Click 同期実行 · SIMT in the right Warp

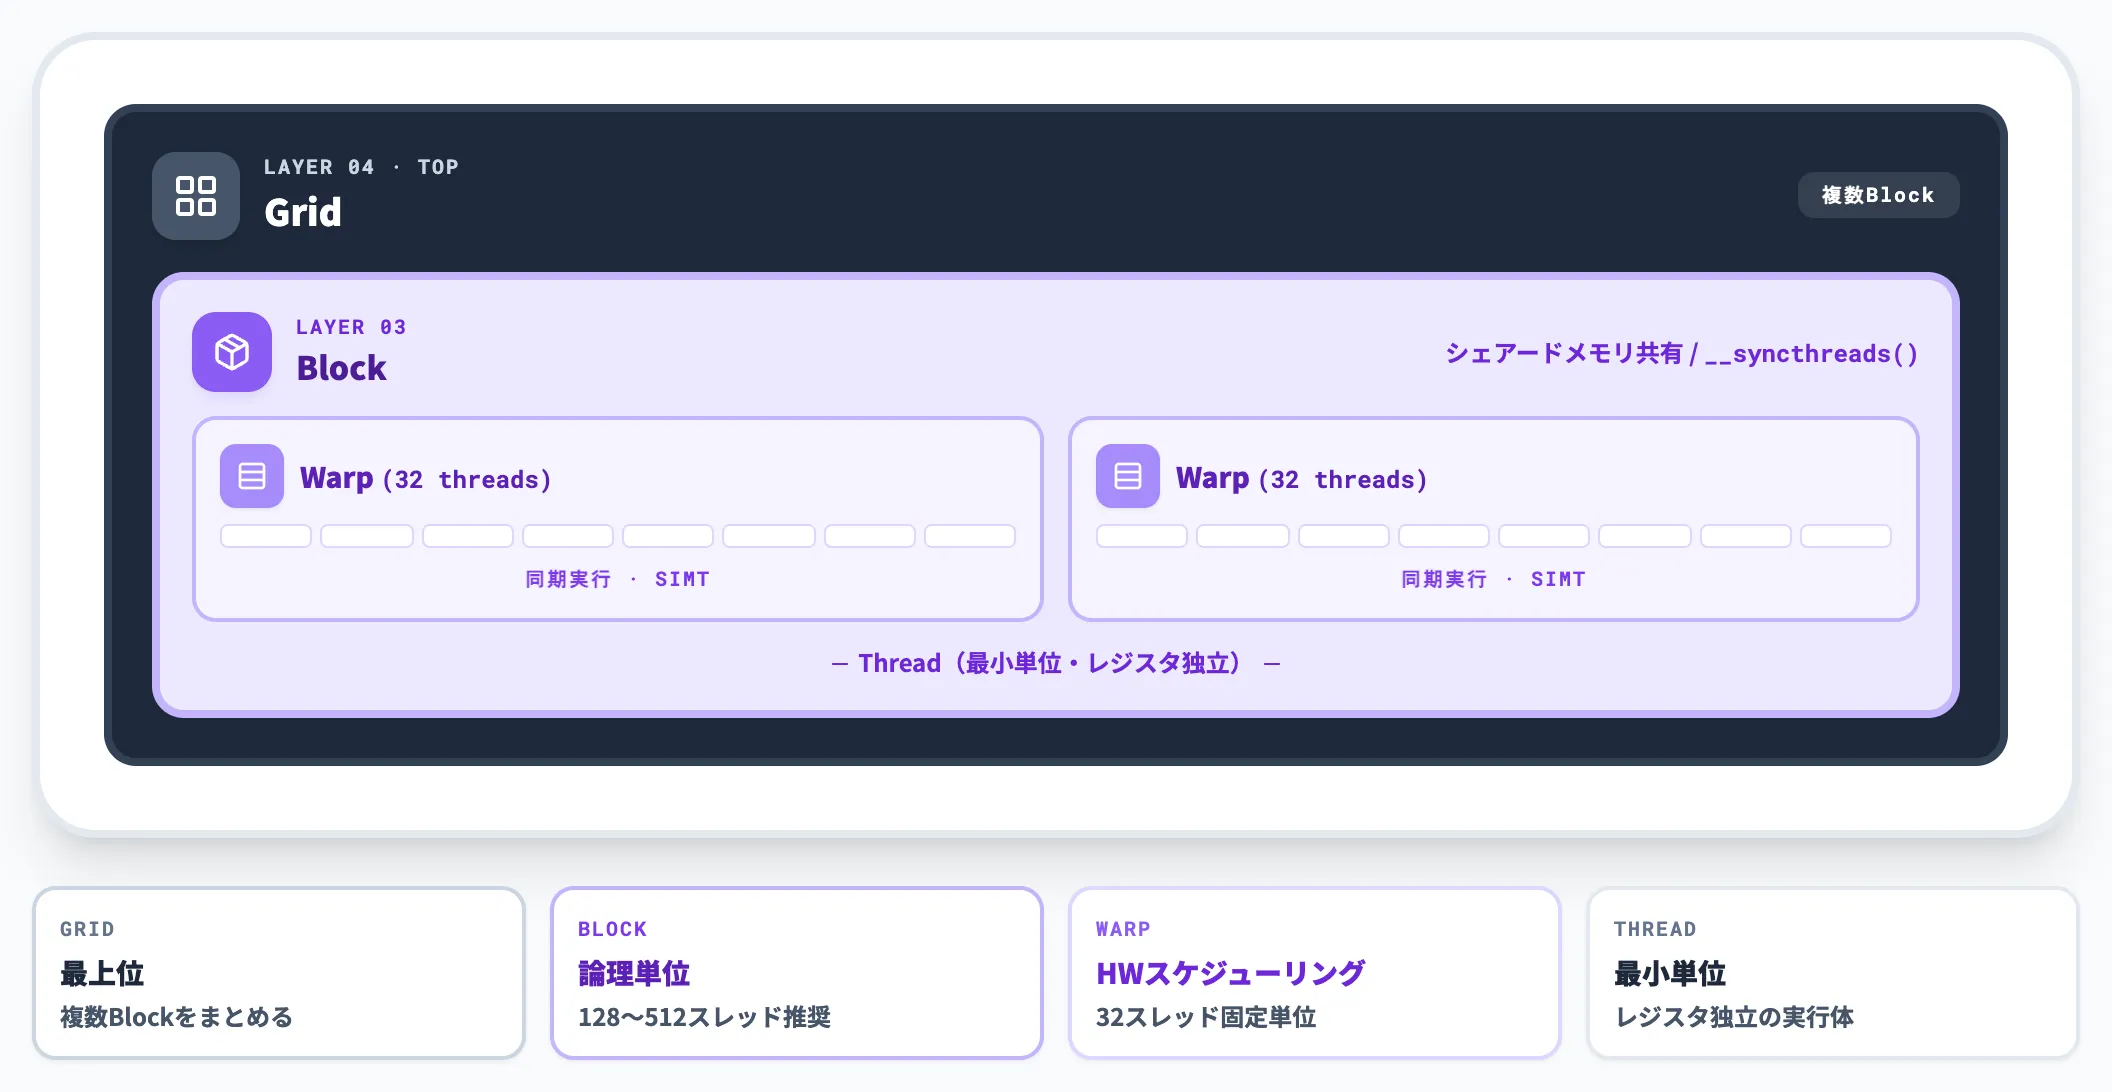tap(1494, 579)
